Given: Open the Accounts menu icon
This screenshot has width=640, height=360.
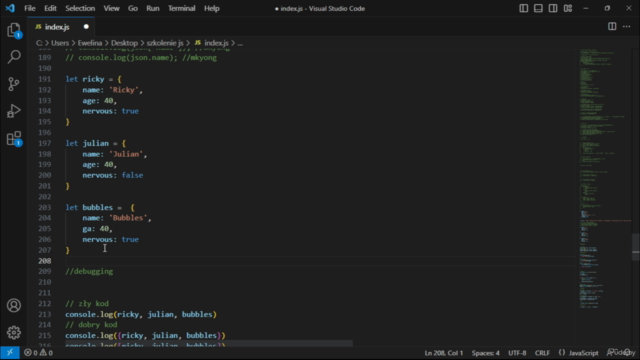Looking at the screenshot, I should 14,305.
